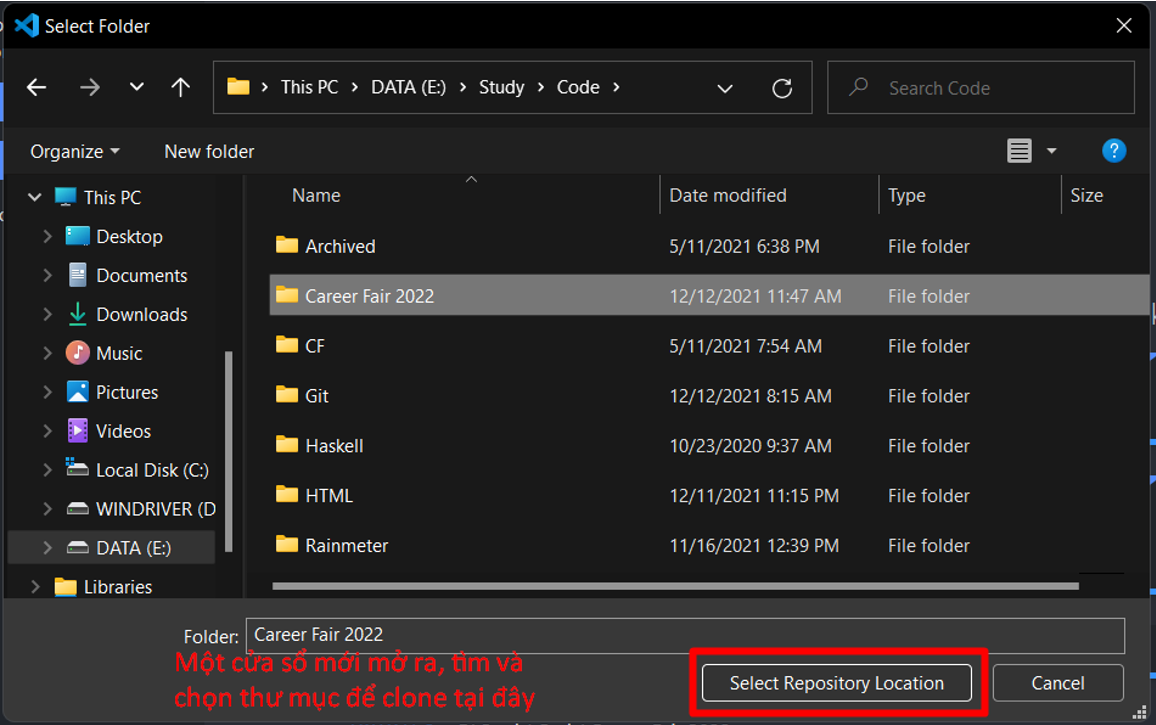Click the Folder name input field
Screen dimensions: 1156x725
(685, 635)
